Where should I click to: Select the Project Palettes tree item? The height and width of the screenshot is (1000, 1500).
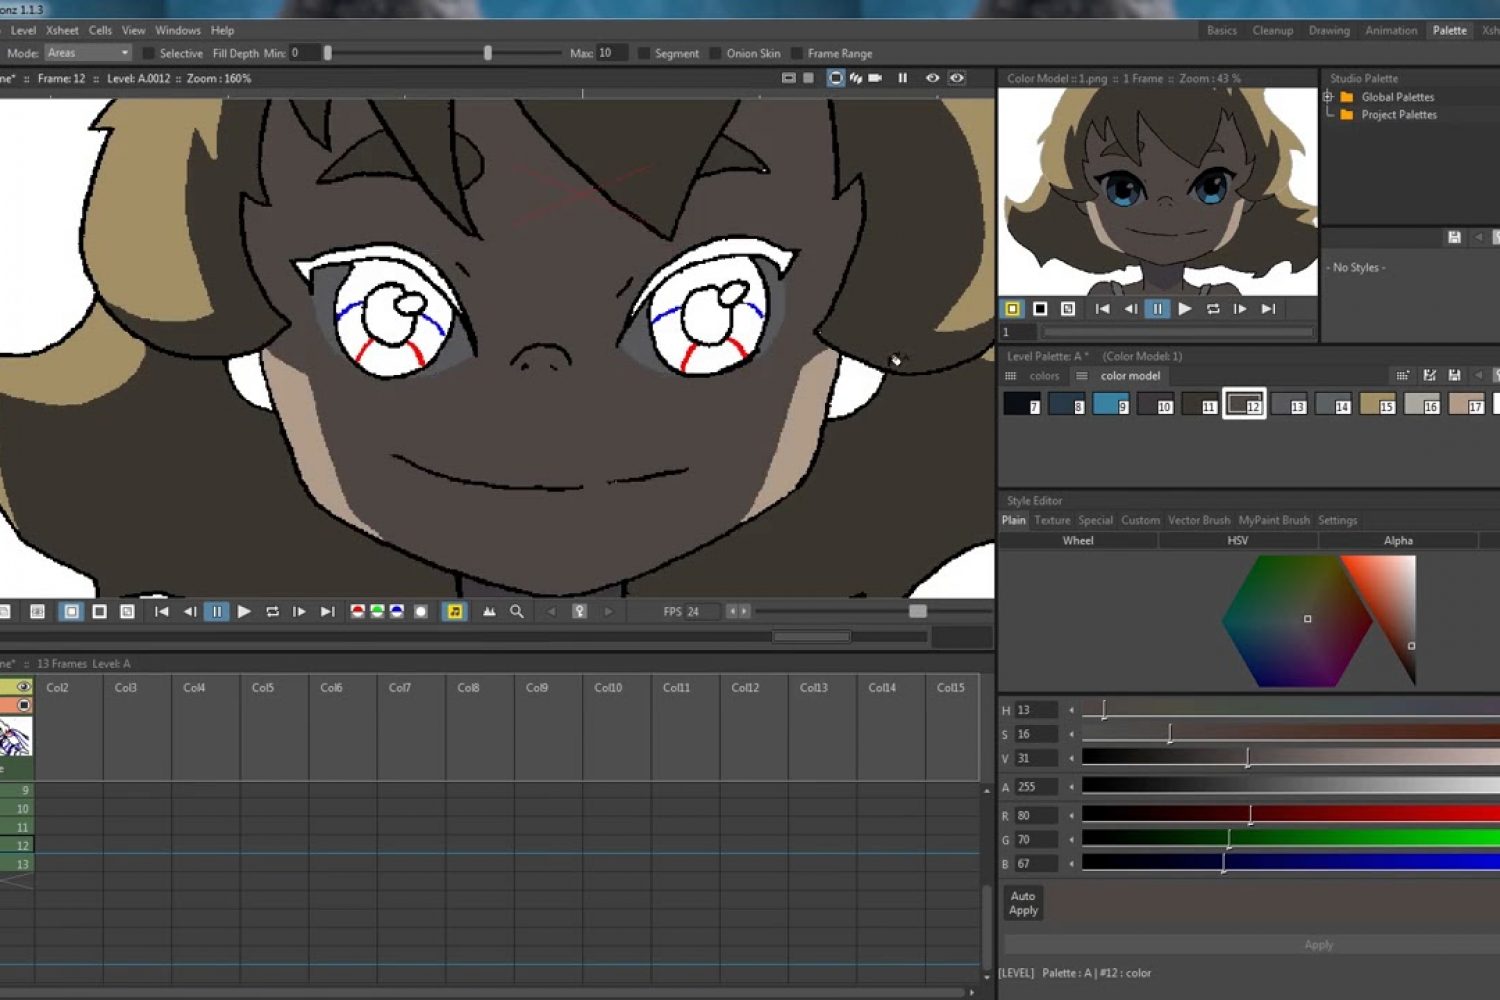pos(1398,115)
